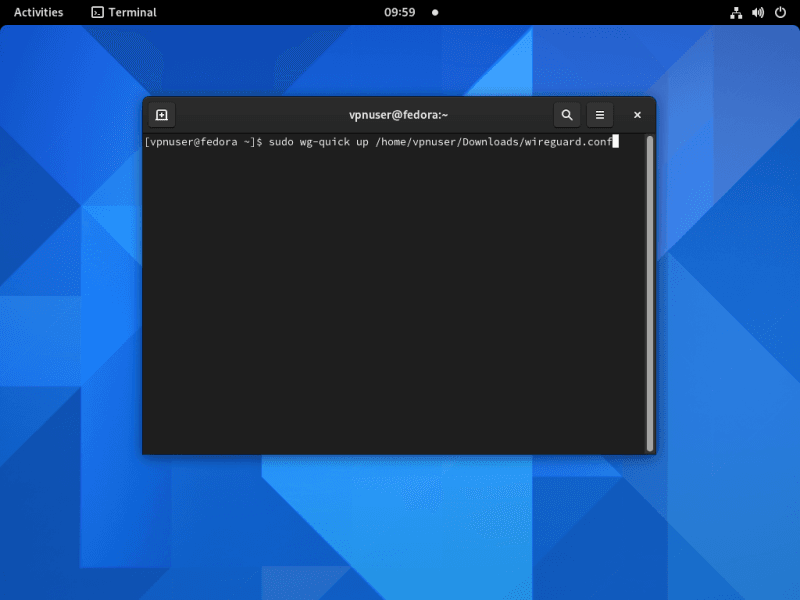This screenshot has width=800, height=600.
Task: Click the word sudo in the command
Action: 281,142
